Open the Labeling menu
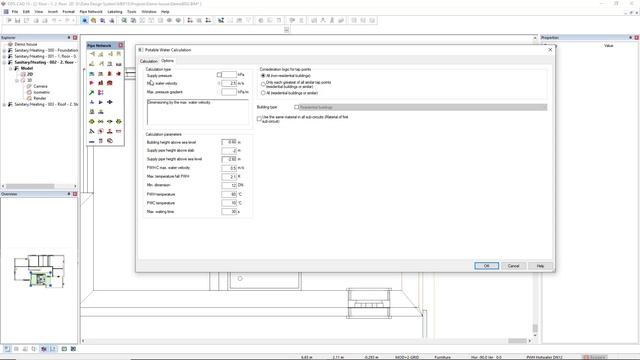Screen dimensions: 640x360 pyautogui.click(x=115, y=12)
